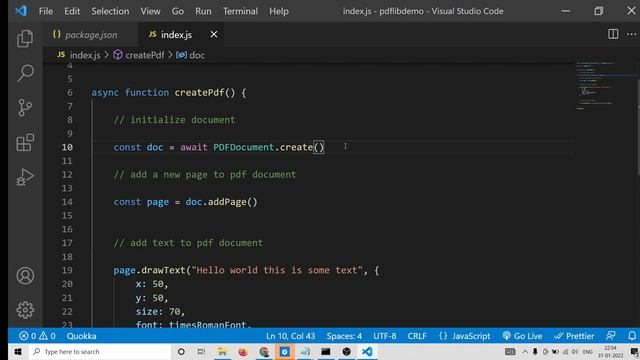Viewport: 640px width, 360px height.
Task: Show hidden system tray icons
Action: tap(525, 351)
